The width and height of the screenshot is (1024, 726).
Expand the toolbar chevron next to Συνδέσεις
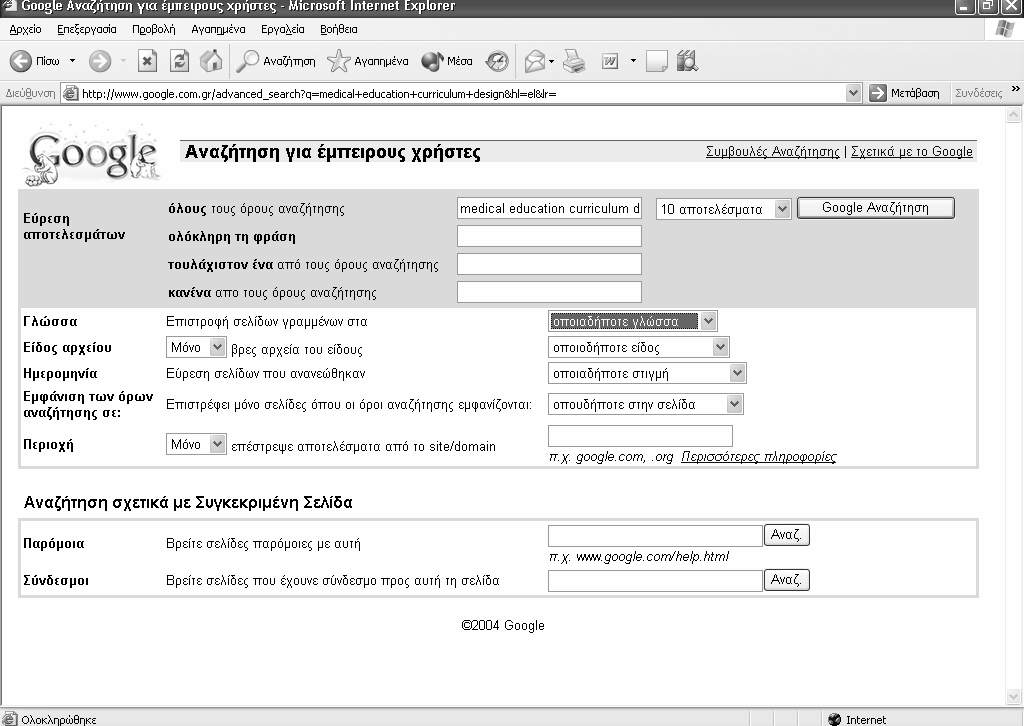[x=1015, y=89]
